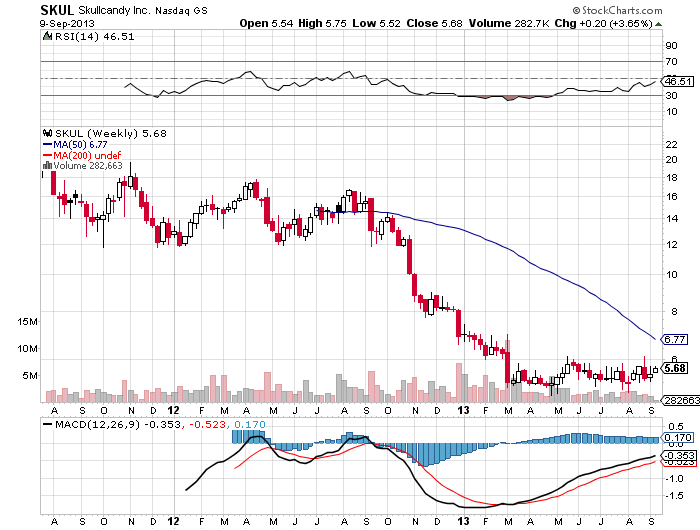Click the 5M volume axis label
Screen dimensions: 700x530
tap(30, 376)
